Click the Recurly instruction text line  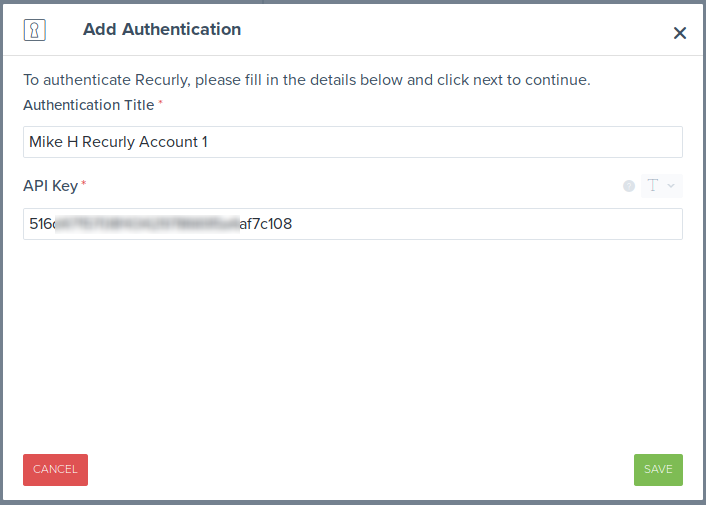307,79
